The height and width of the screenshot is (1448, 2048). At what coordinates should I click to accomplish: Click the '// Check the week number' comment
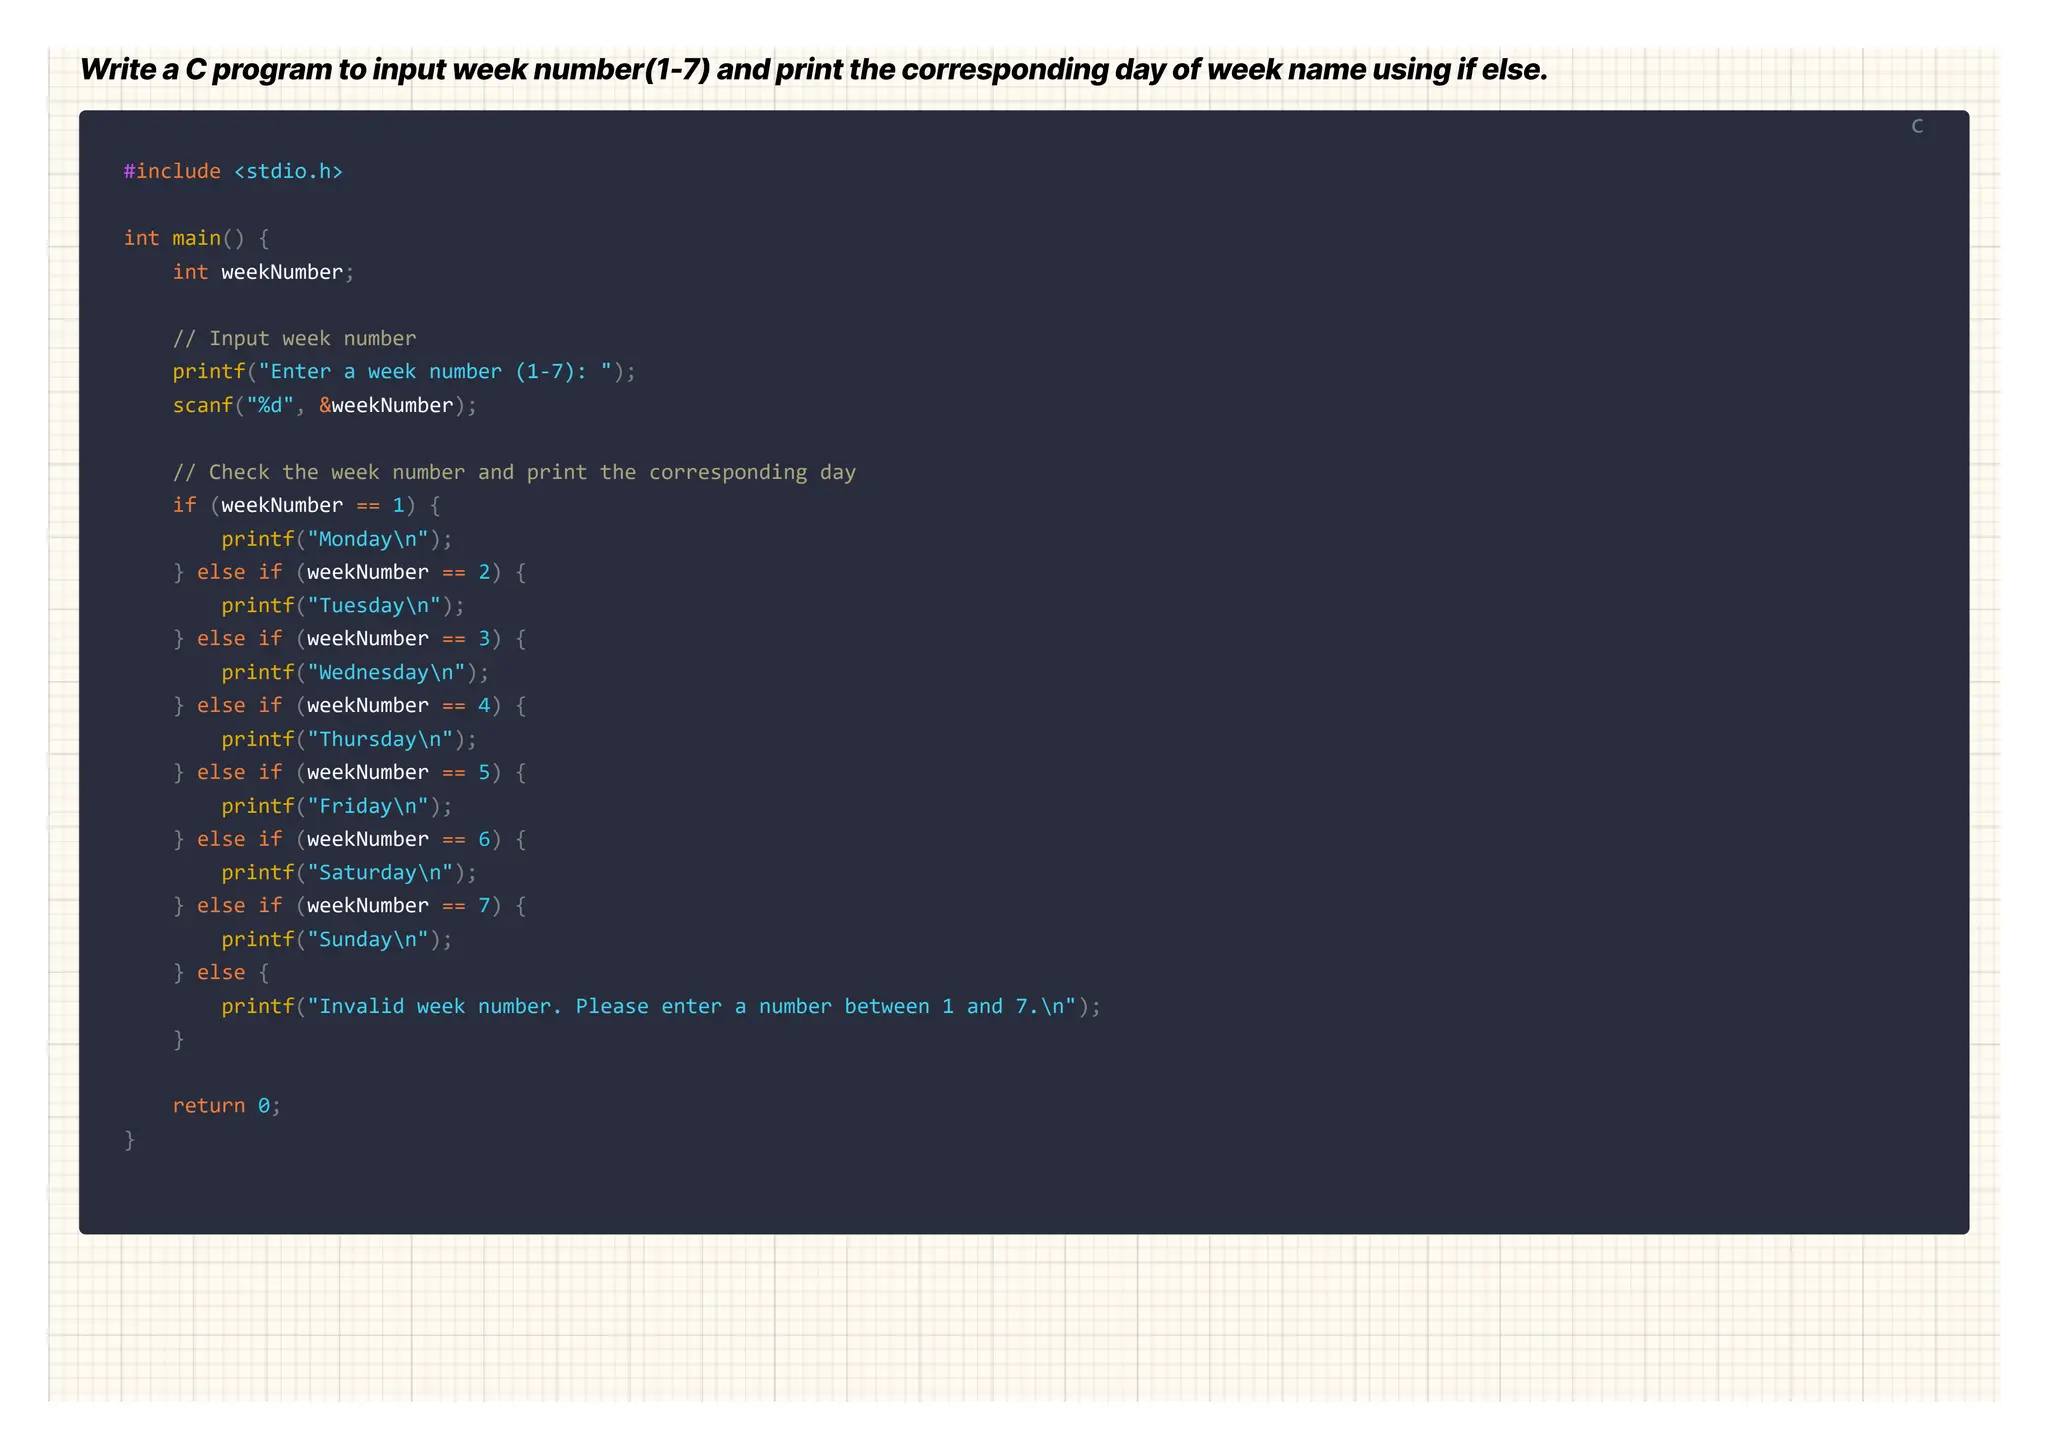point(514,472)
